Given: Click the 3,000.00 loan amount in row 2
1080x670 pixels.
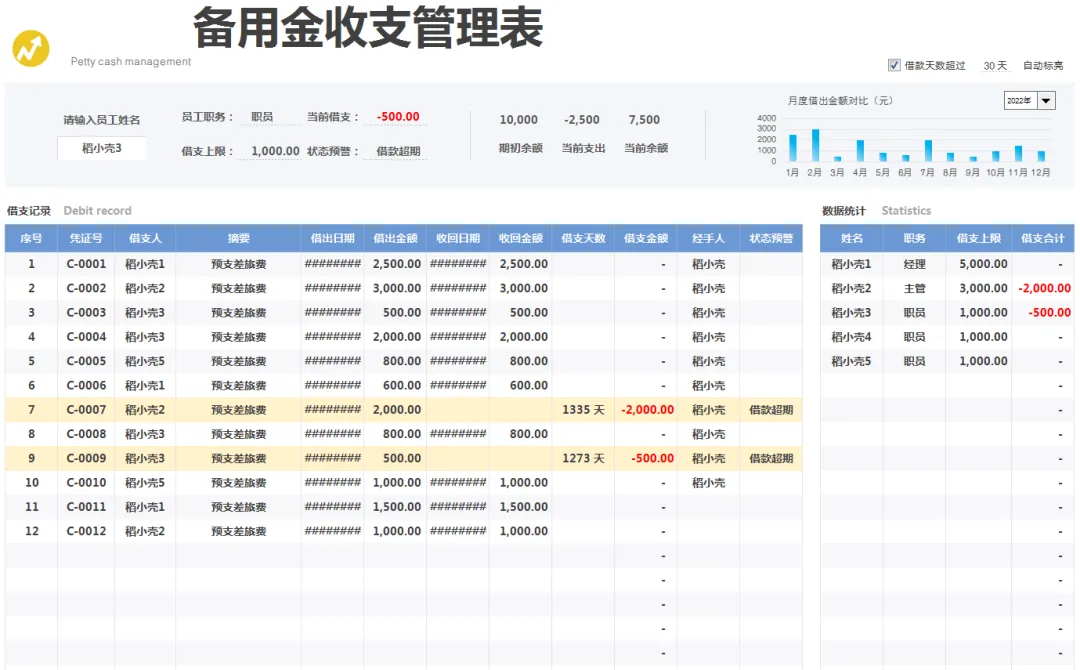Looking at the screenshot, I should pyautogui.click(x=397, y=289).
